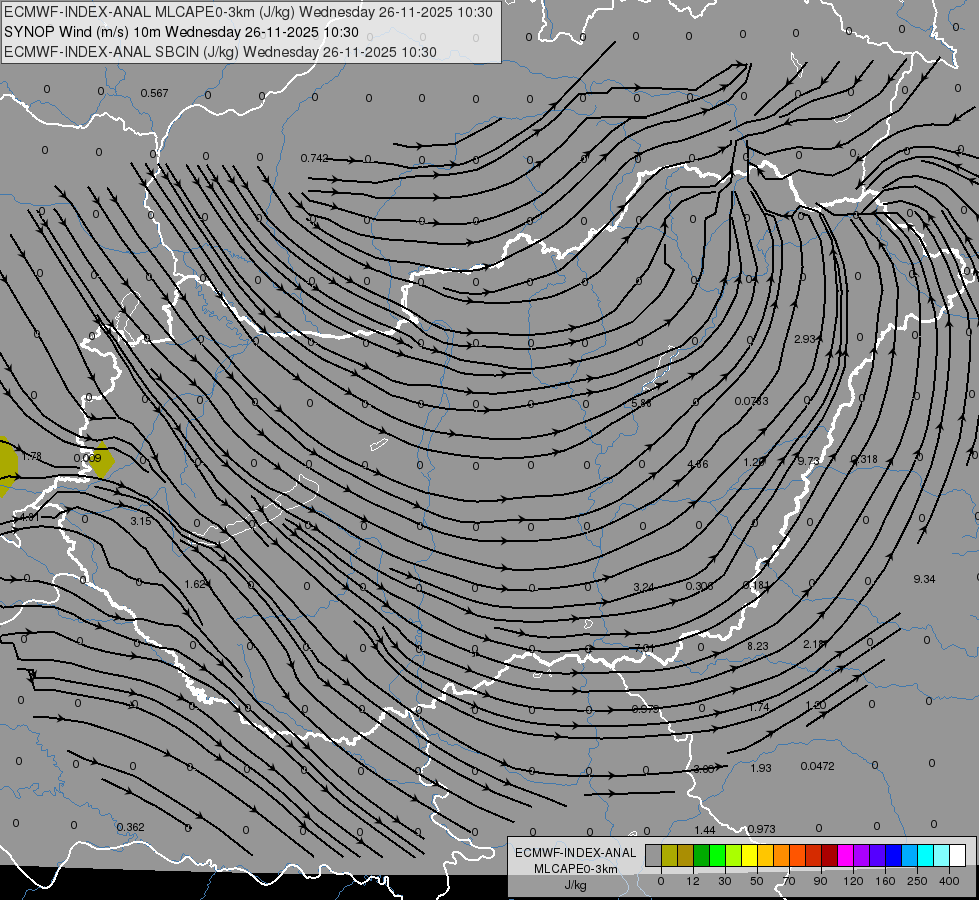Click the map value 8.23
This screenshot has height=900, width=979.
pyautogui.click(x=757, y=646)
